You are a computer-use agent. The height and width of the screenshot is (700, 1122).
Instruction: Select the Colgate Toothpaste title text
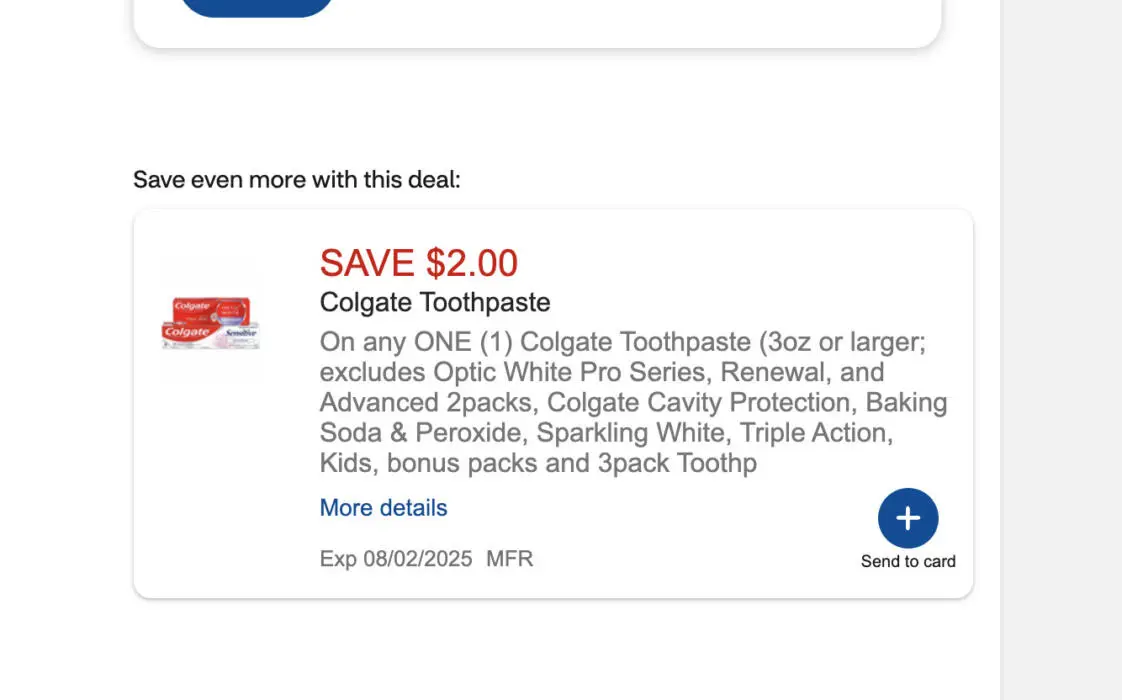[x=434, y=302]
